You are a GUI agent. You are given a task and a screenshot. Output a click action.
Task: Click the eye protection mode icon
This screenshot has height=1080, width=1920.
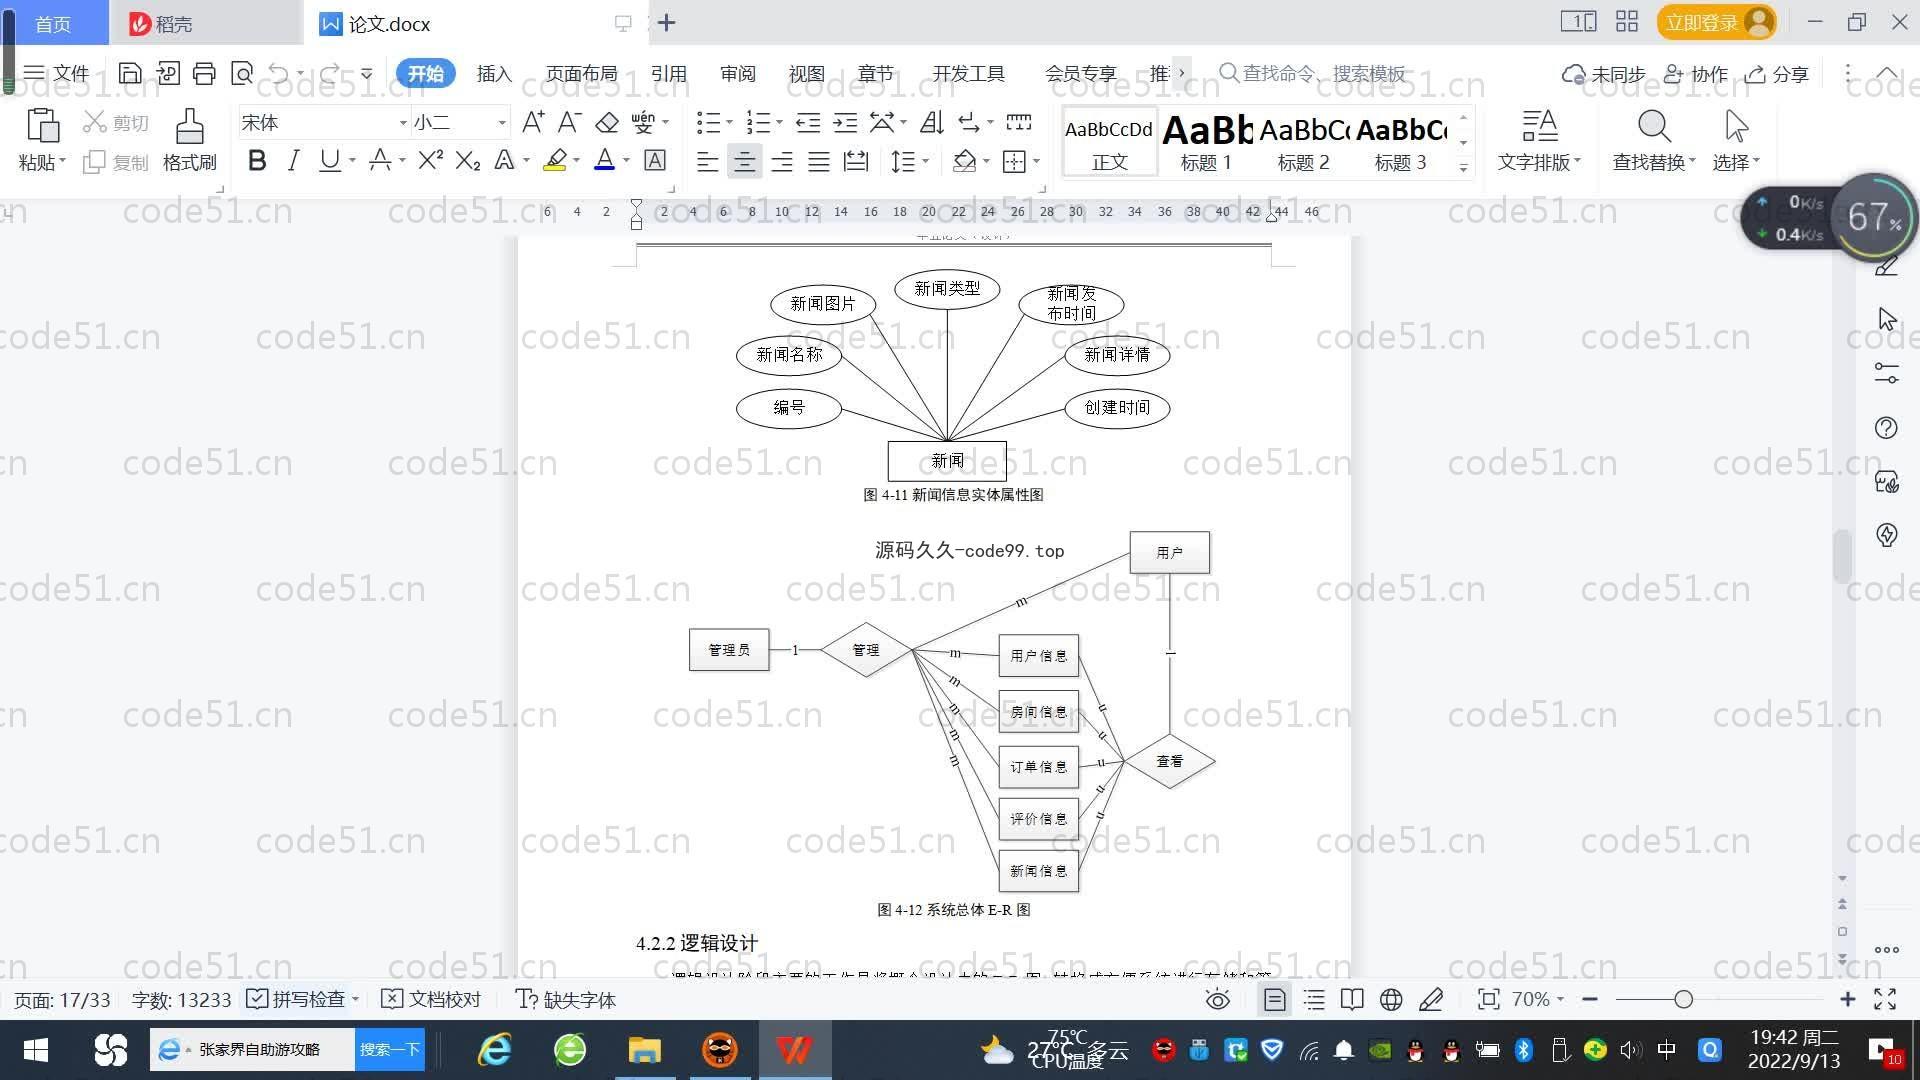click(x=1217, y=999)
